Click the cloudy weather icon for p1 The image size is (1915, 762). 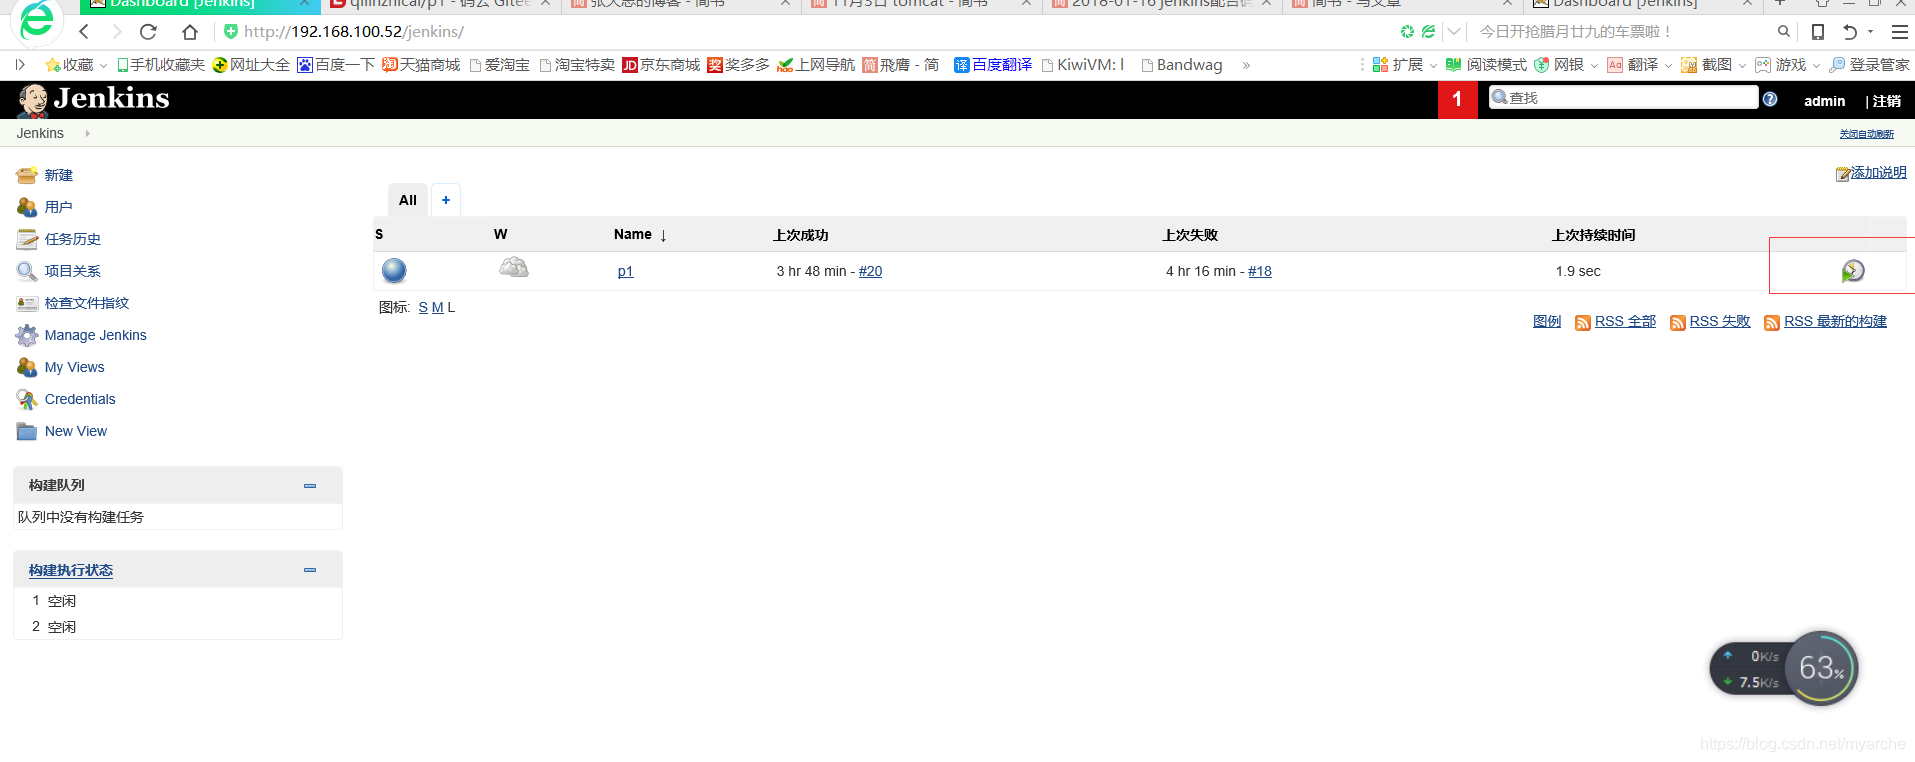coord(513,268)
